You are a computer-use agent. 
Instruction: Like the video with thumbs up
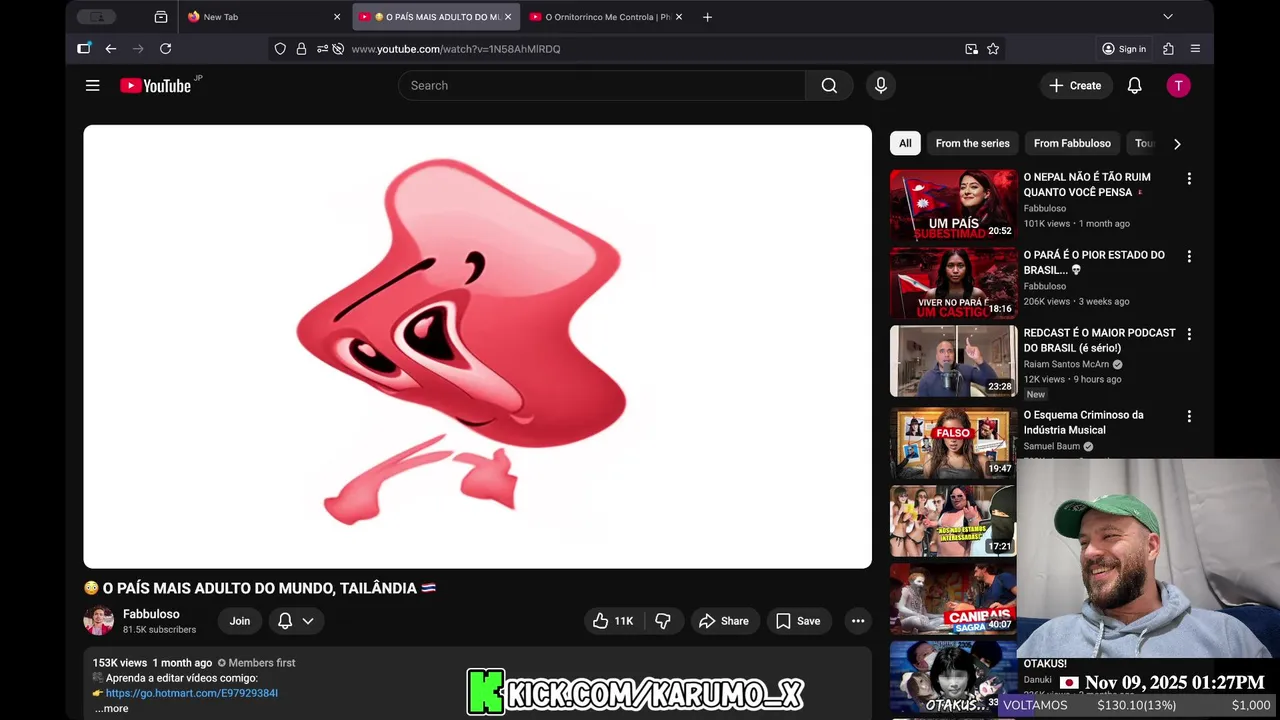pos(613,621)
